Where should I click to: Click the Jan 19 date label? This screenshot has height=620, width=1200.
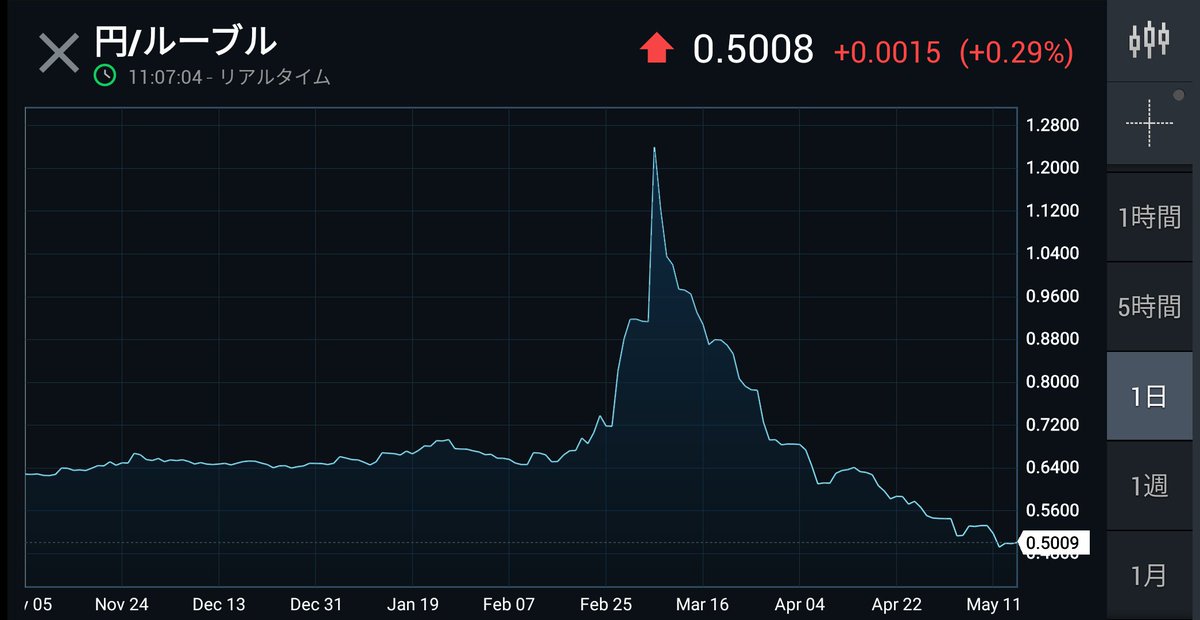point(413,604)
